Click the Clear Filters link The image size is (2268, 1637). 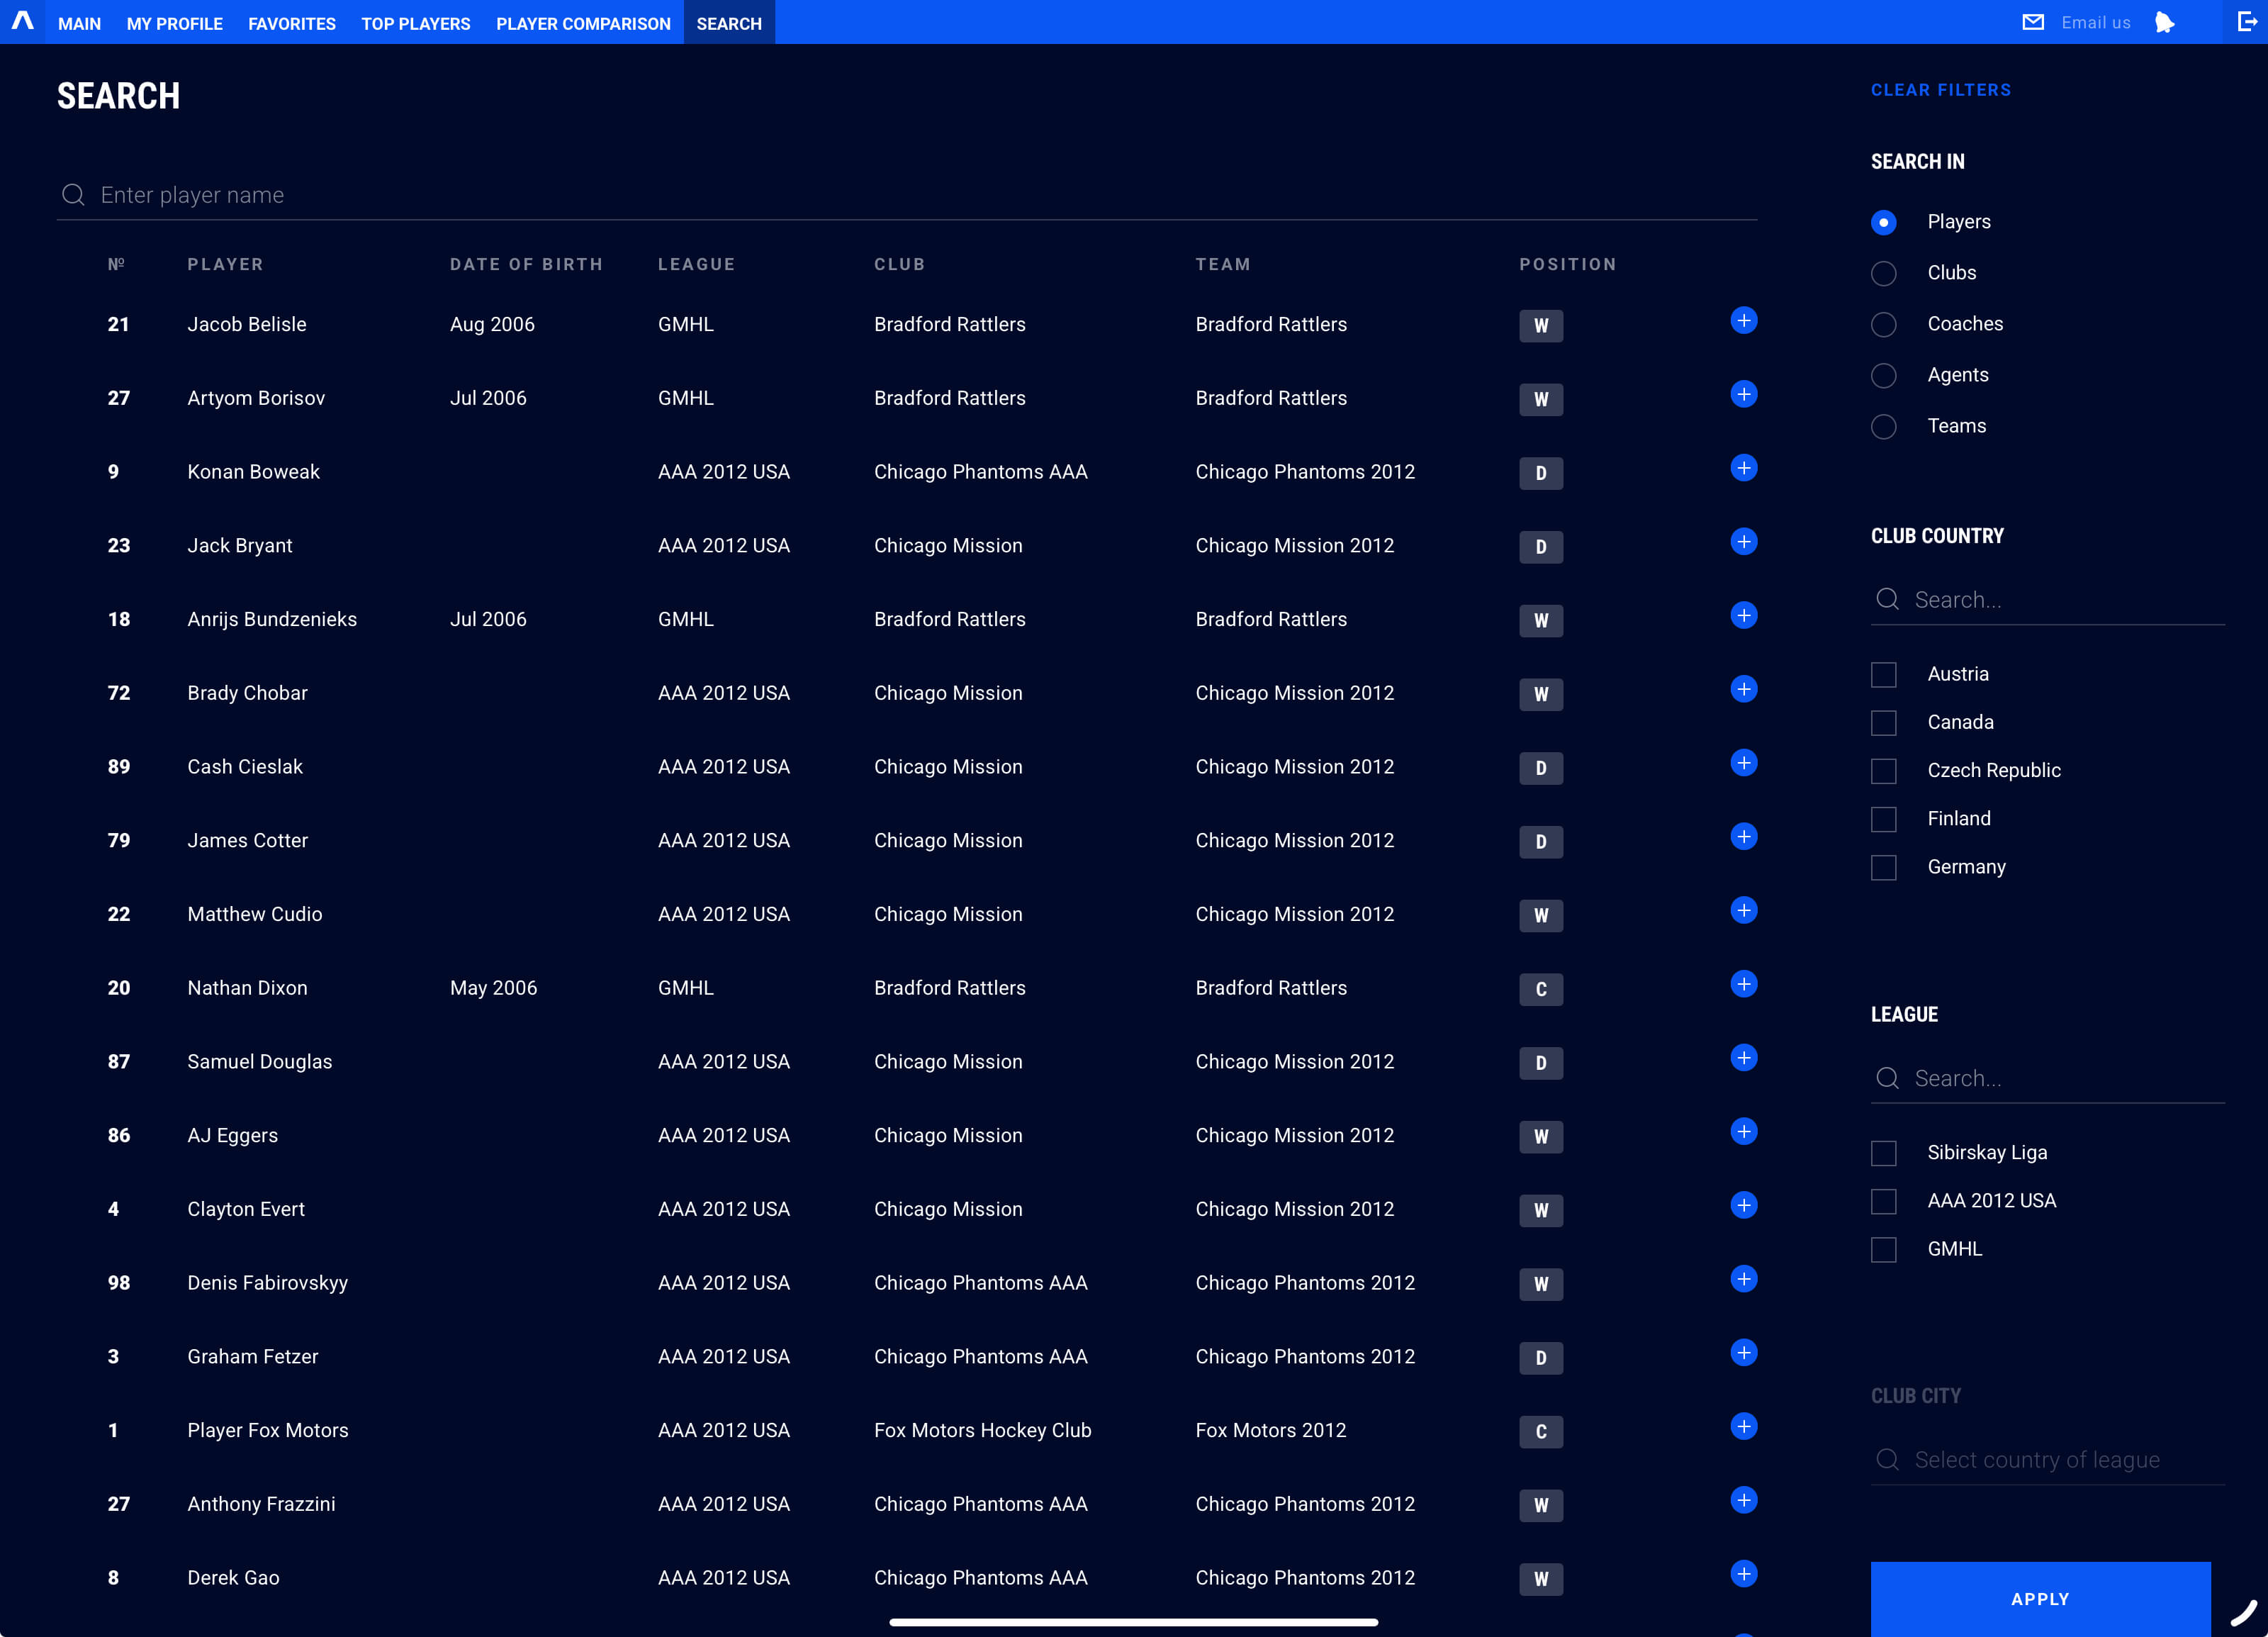click(1940, 90)
